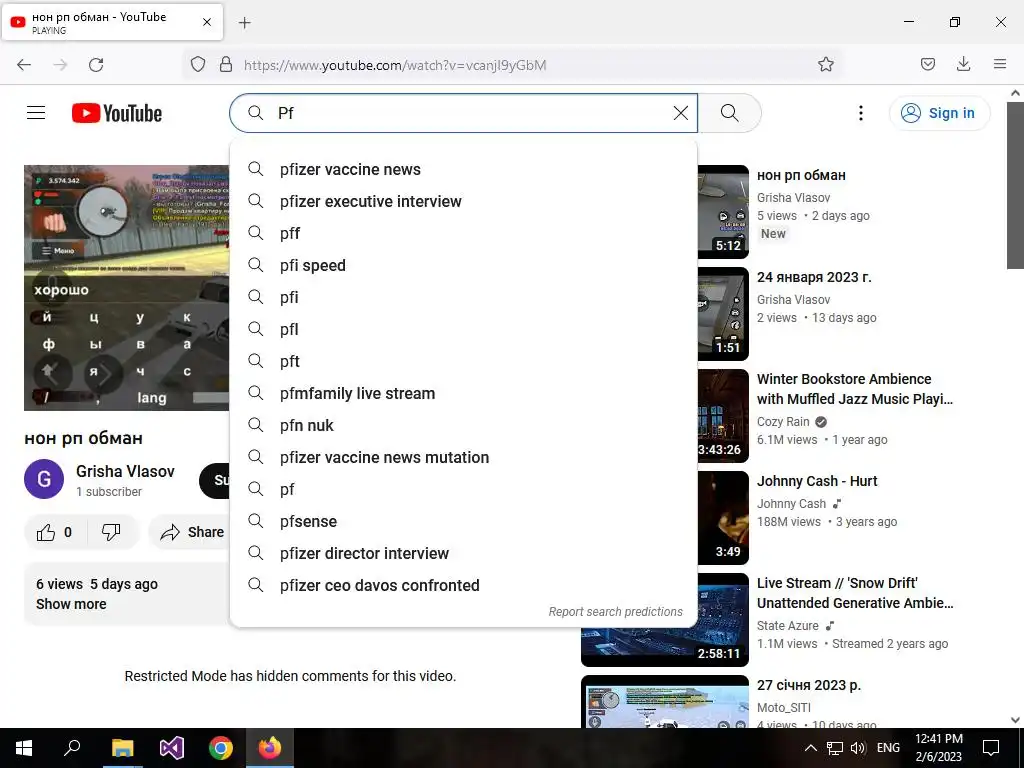Select pfizer director interview suggestion

464,553
